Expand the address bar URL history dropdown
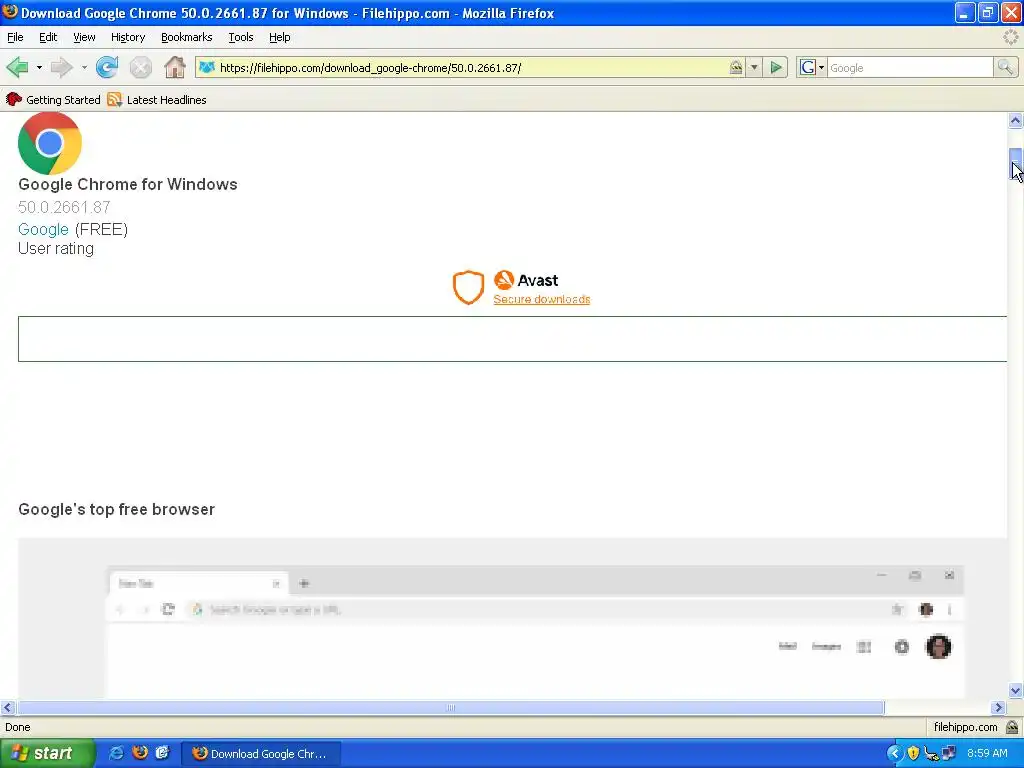Viewport: 1024px width, 768px height. click(754, 67)
